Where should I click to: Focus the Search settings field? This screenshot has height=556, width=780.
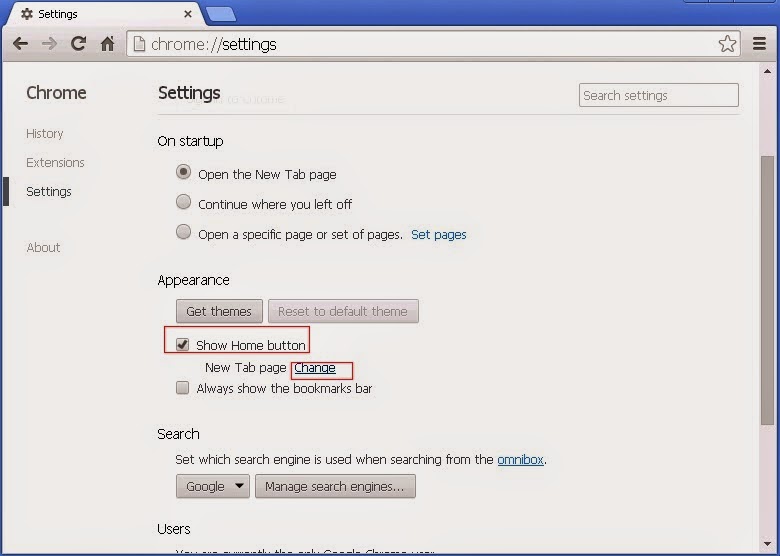[x=659, y=95]
